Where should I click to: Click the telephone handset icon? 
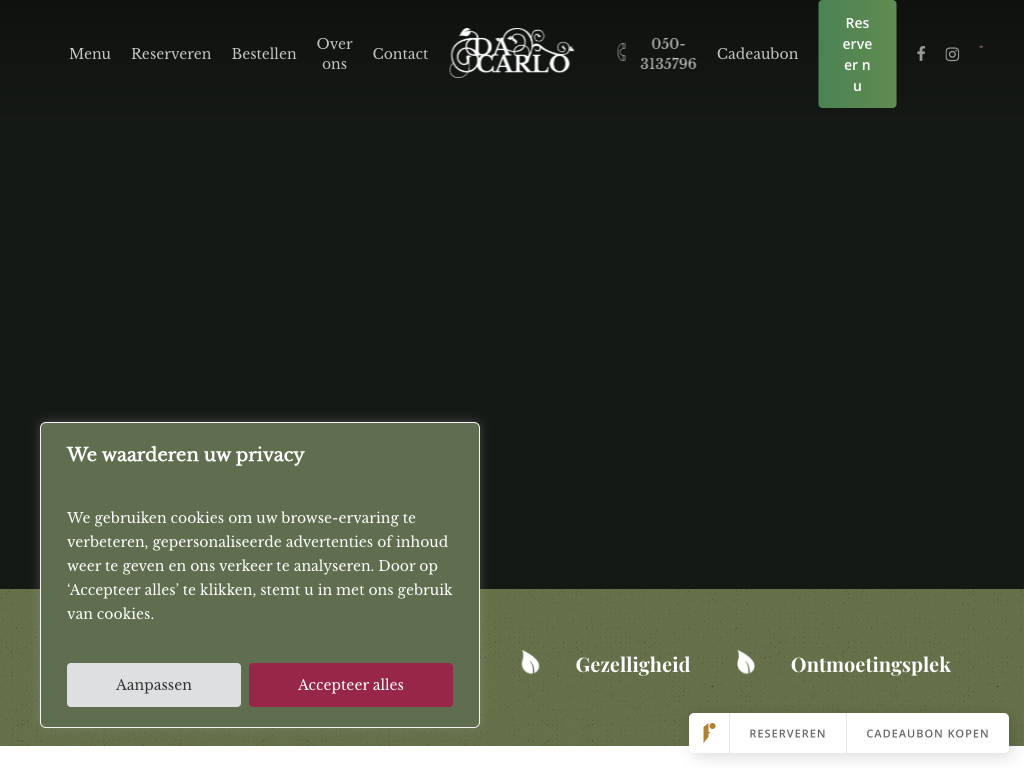click(621, 53)
